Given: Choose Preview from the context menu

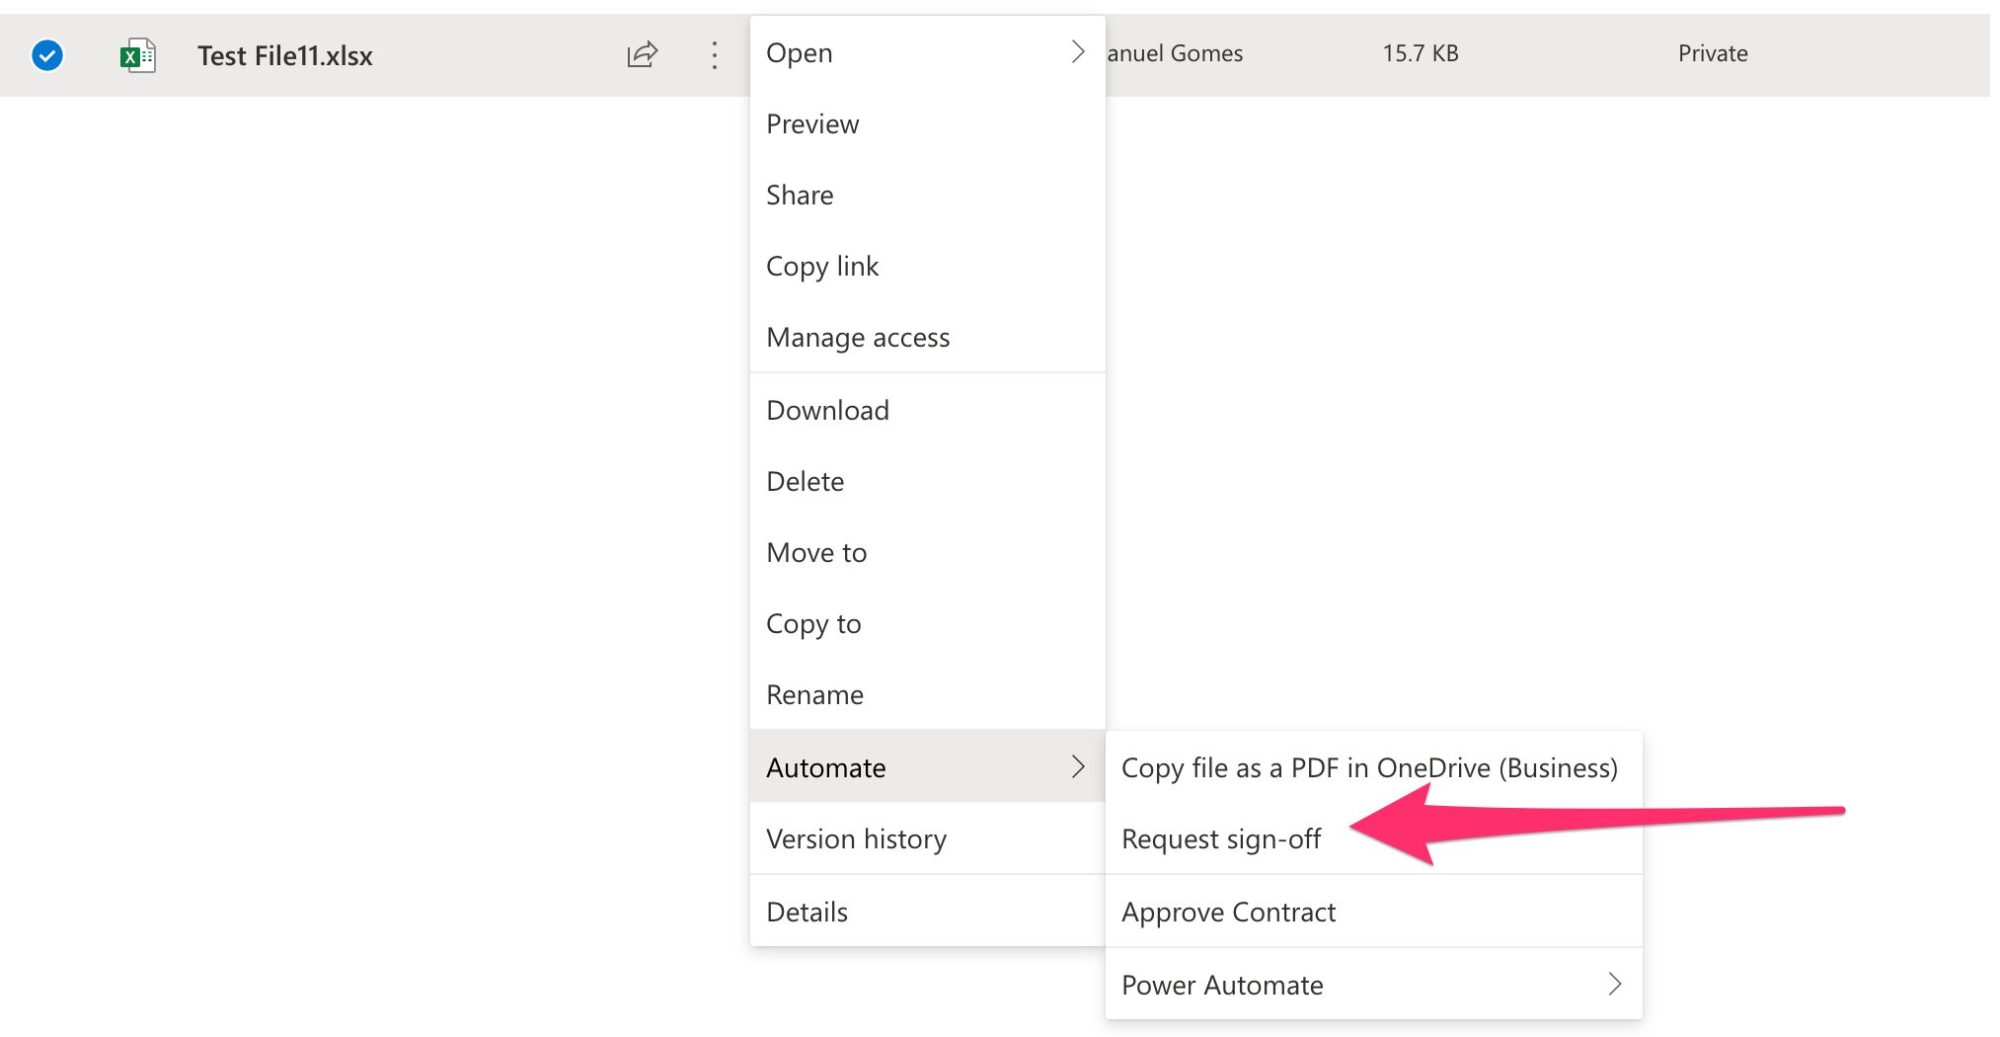Looking at the screenshot, I should coord(927,124).
